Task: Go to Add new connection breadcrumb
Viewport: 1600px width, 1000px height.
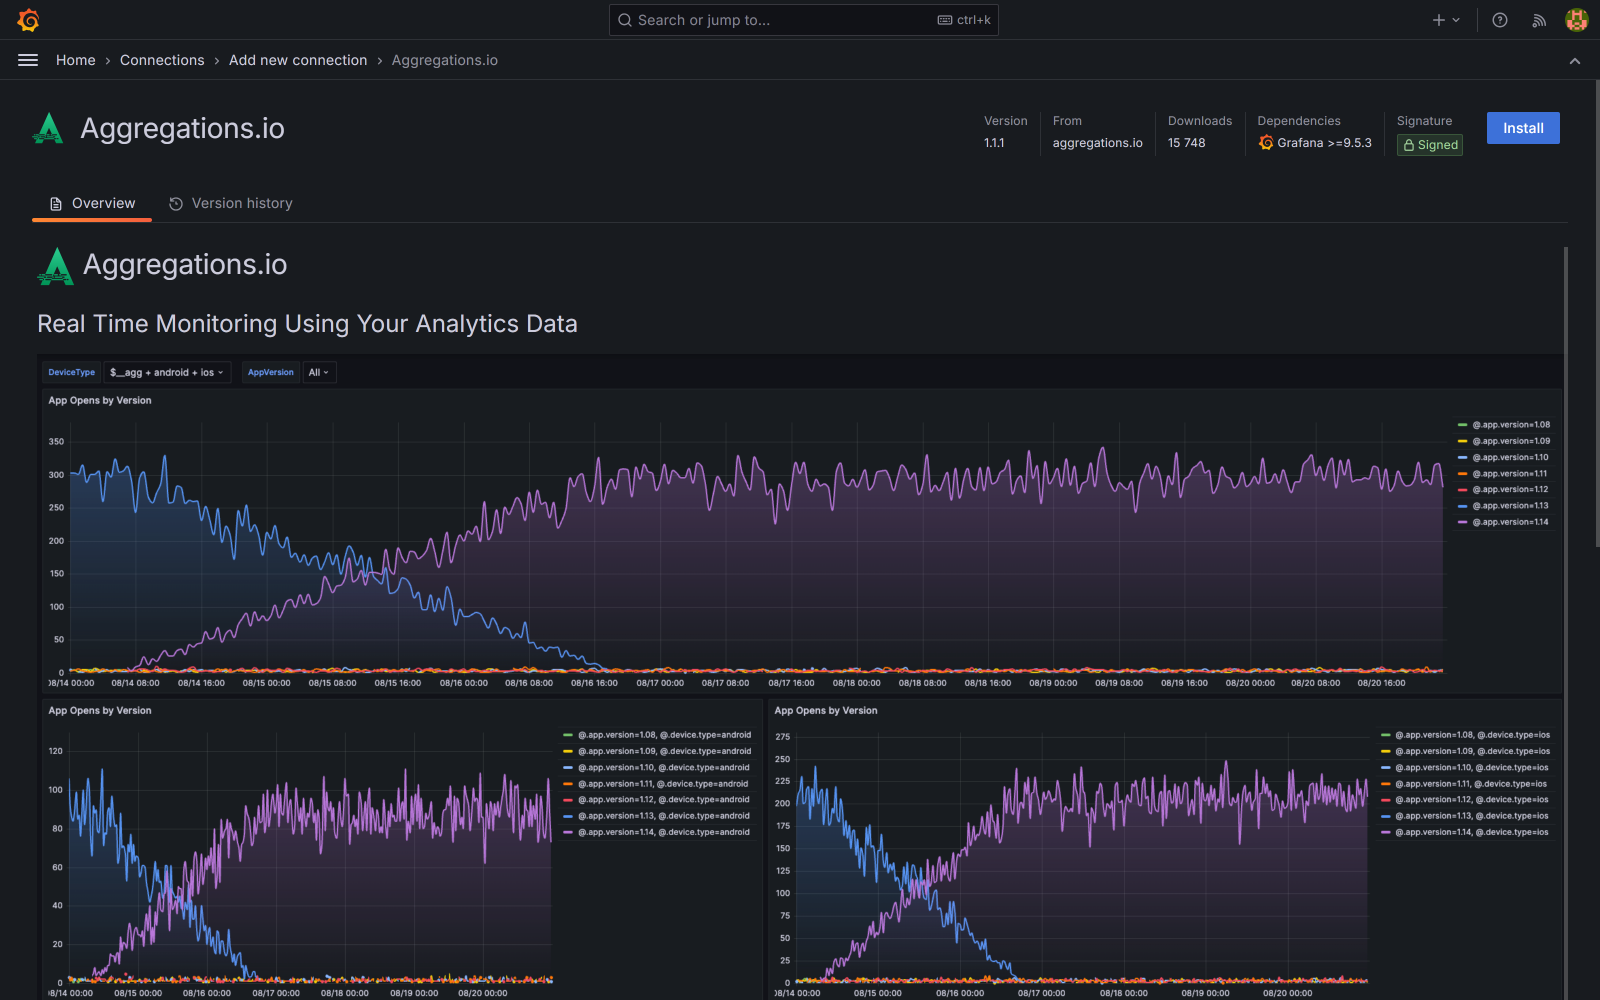Action: point(298,60)
